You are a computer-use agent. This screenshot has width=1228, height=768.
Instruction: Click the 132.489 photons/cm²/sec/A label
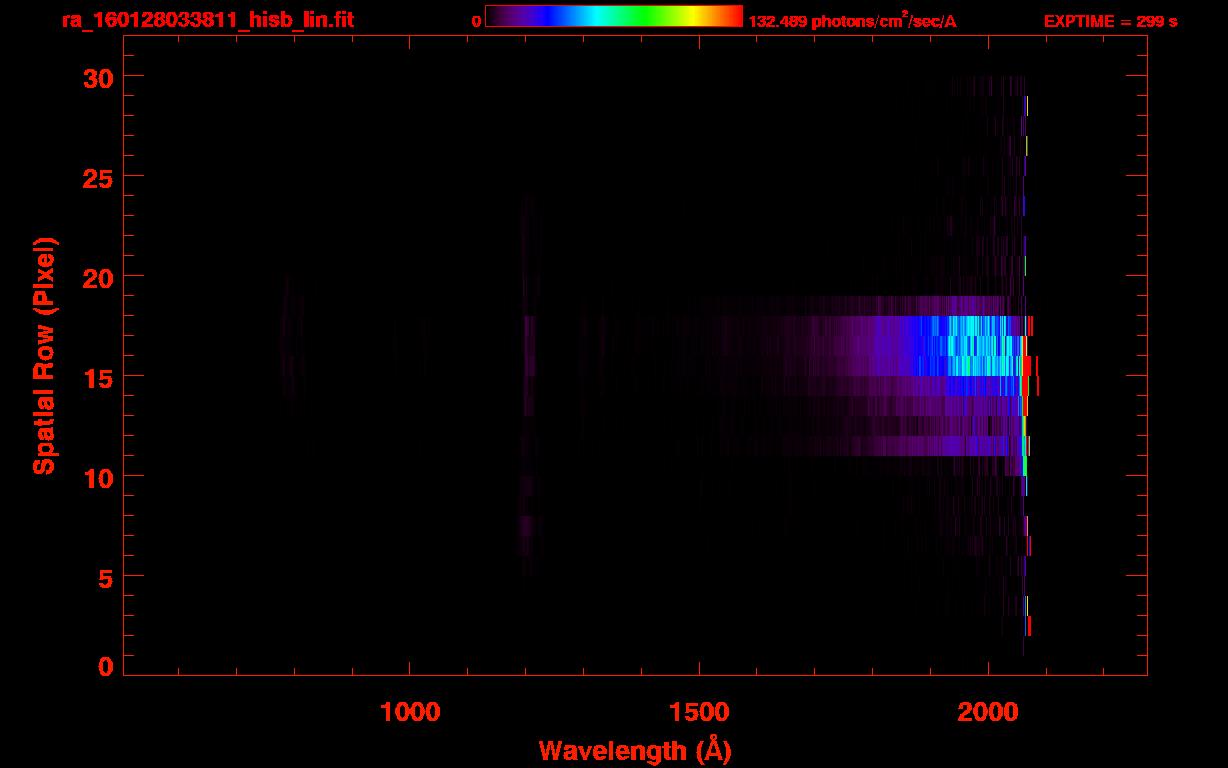[852, 21]
